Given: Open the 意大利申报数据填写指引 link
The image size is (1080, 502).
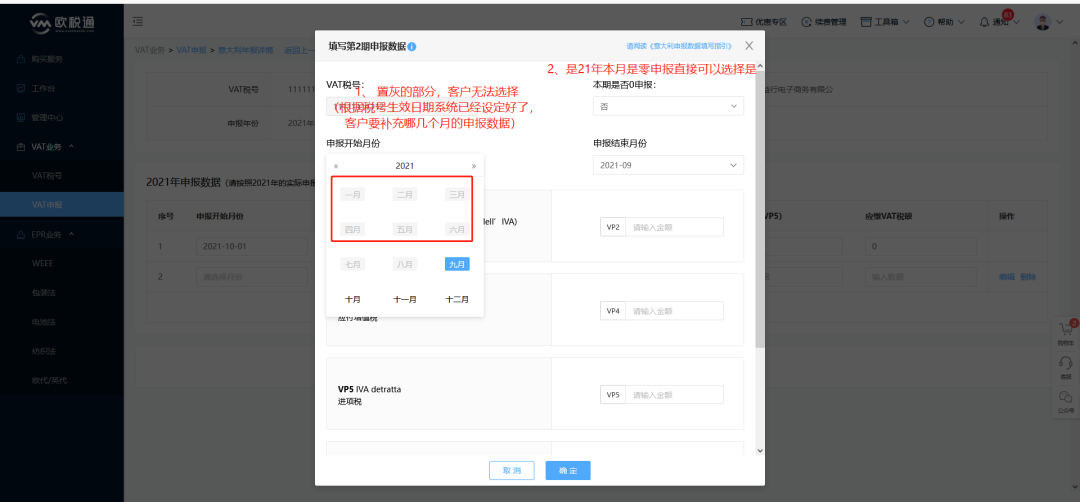Looking at the screenshot, I should pos(679,46).
